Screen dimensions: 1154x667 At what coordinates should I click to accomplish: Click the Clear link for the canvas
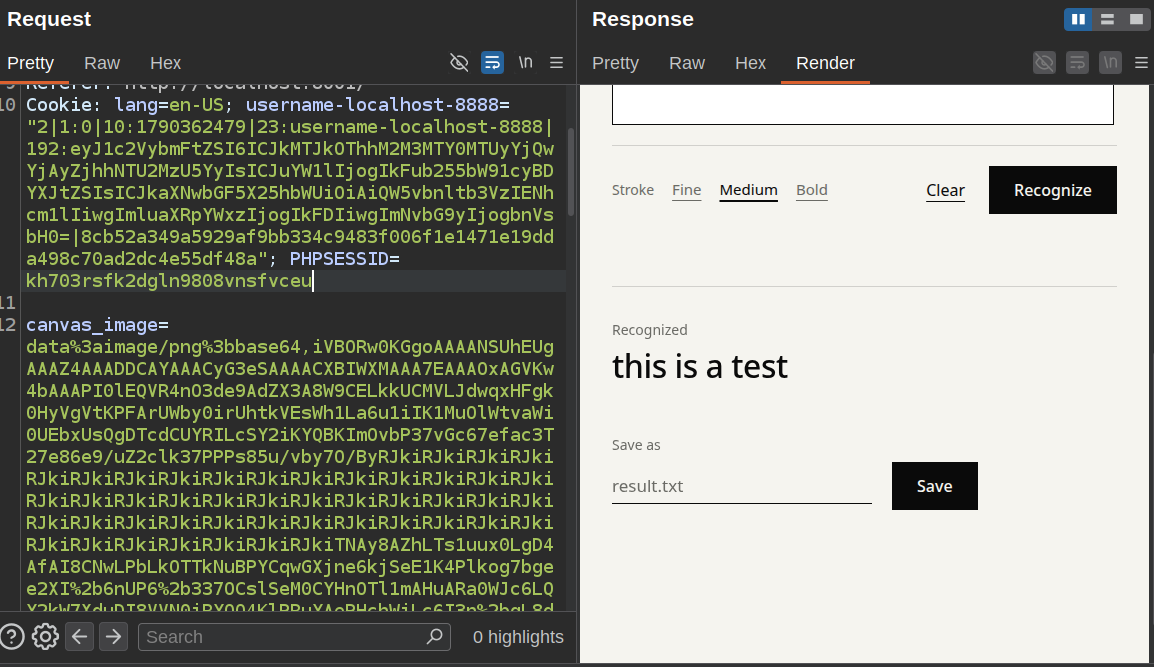point(946,191)
